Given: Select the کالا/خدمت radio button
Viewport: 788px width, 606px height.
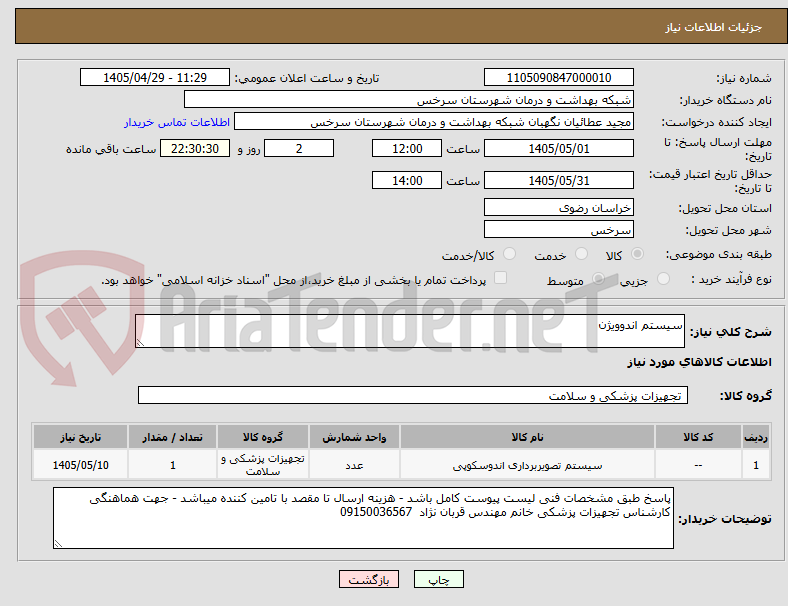Looking at the screenshot, I should click(x=509, y=254).
